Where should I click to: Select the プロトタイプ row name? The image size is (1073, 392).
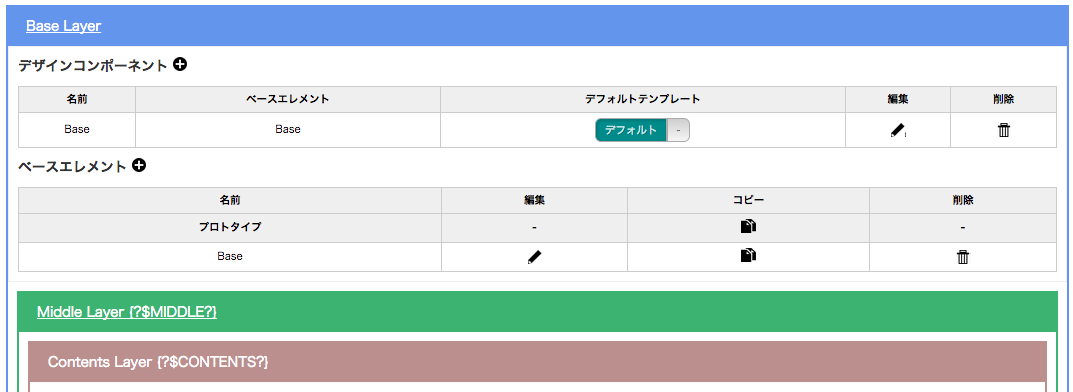click(230, 227)
